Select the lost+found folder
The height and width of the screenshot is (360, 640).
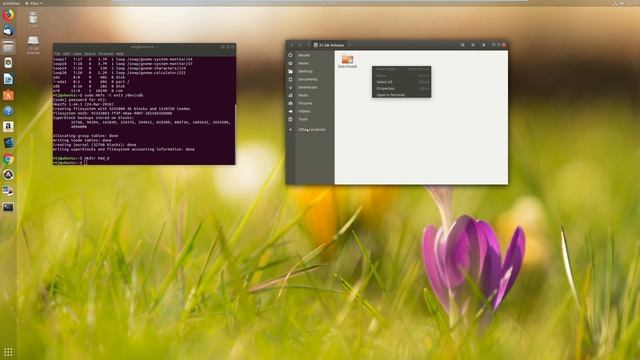[x=347, y=61]
